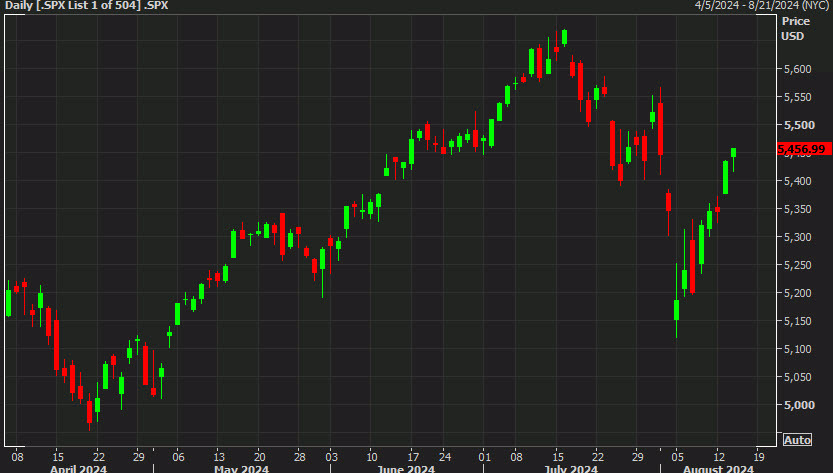Click the 5,150 price axis label
This screenshot has height=473, width=833.
[x=798, y=321]
